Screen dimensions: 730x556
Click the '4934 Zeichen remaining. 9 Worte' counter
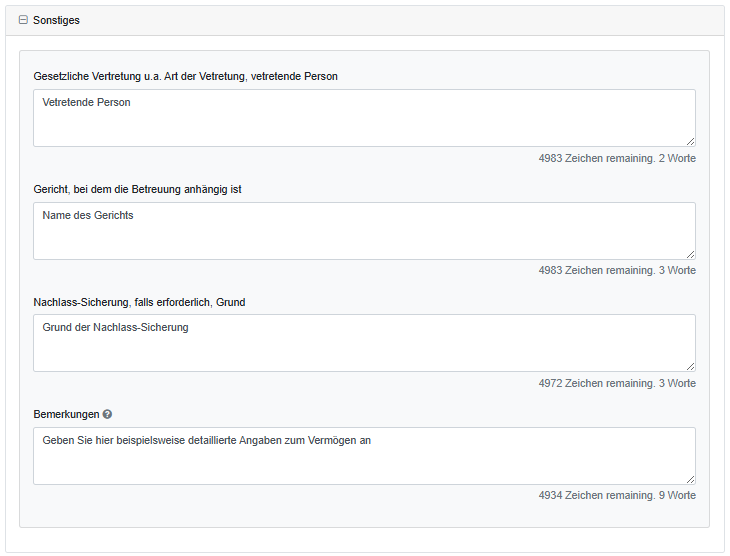click(x=616, y=495)
